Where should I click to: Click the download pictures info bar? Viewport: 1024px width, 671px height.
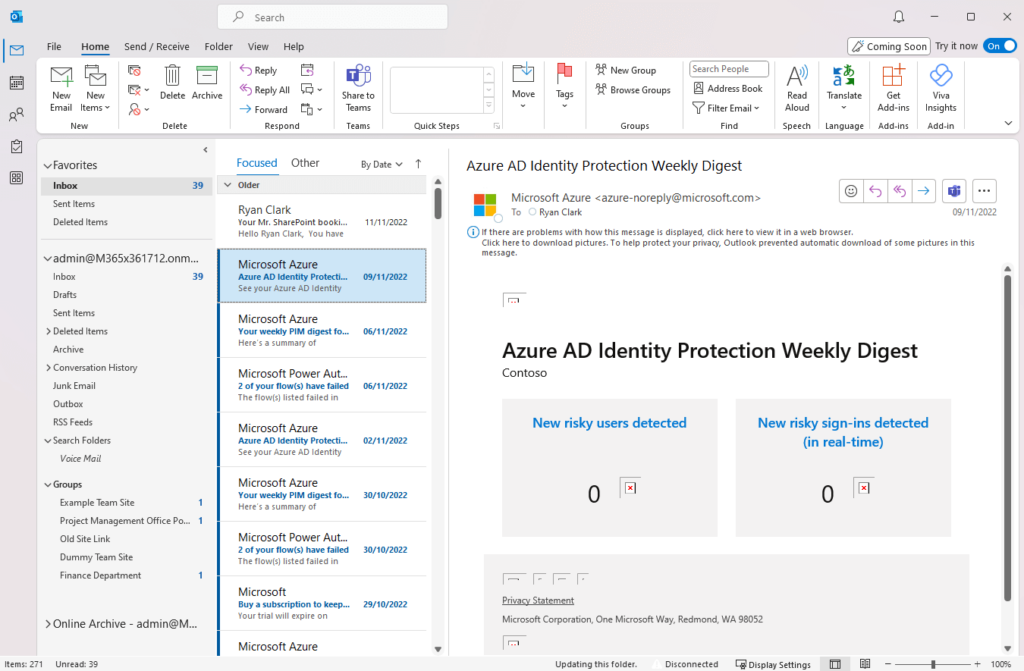click(728, 248)
